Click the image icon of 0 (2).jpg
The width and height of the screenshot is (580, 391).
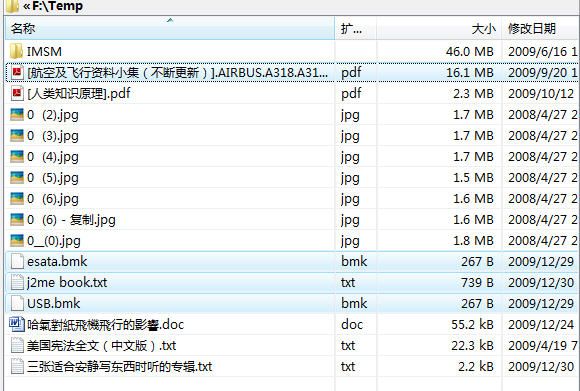coord(17,115)
